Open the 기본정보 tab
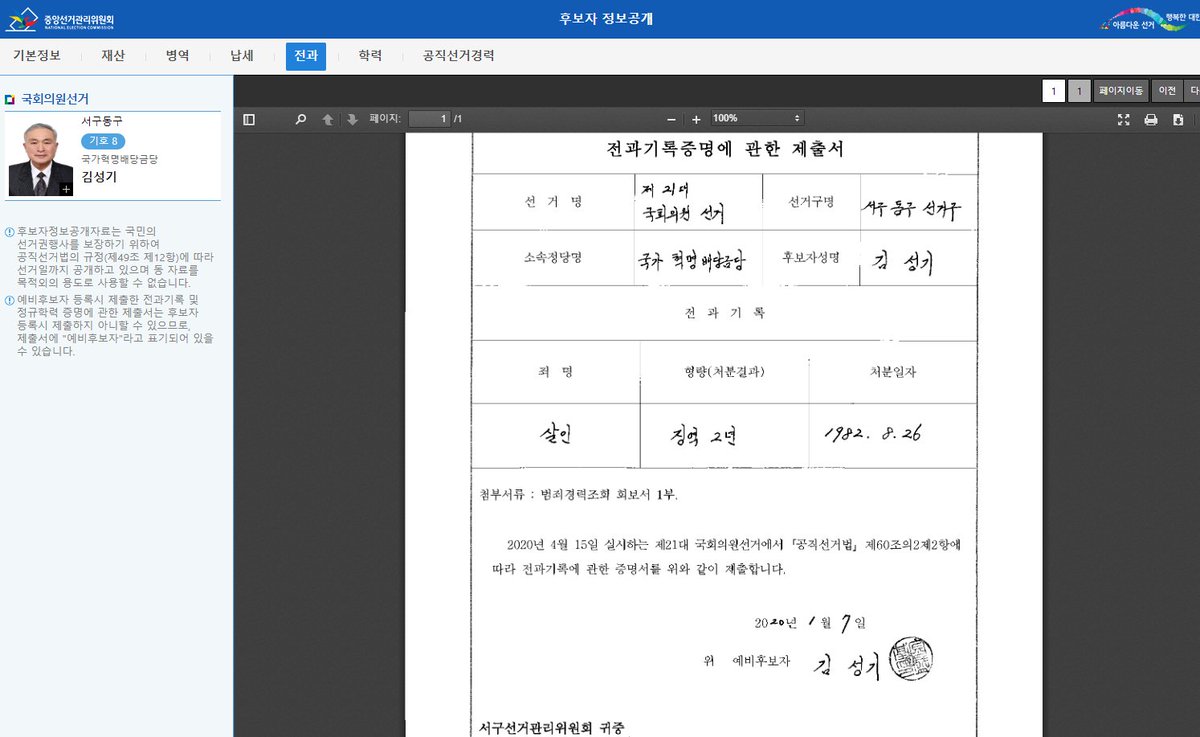The height and width of the screenshot is (737, 1200). click(x=36, y=56)
